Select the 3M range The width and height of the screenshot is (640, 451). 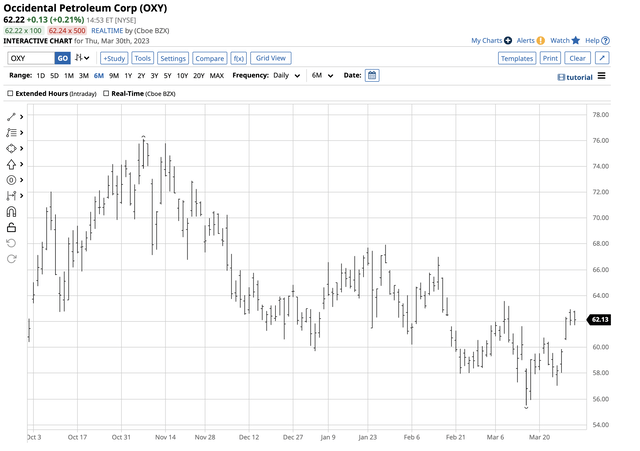[x=84, y=76]
